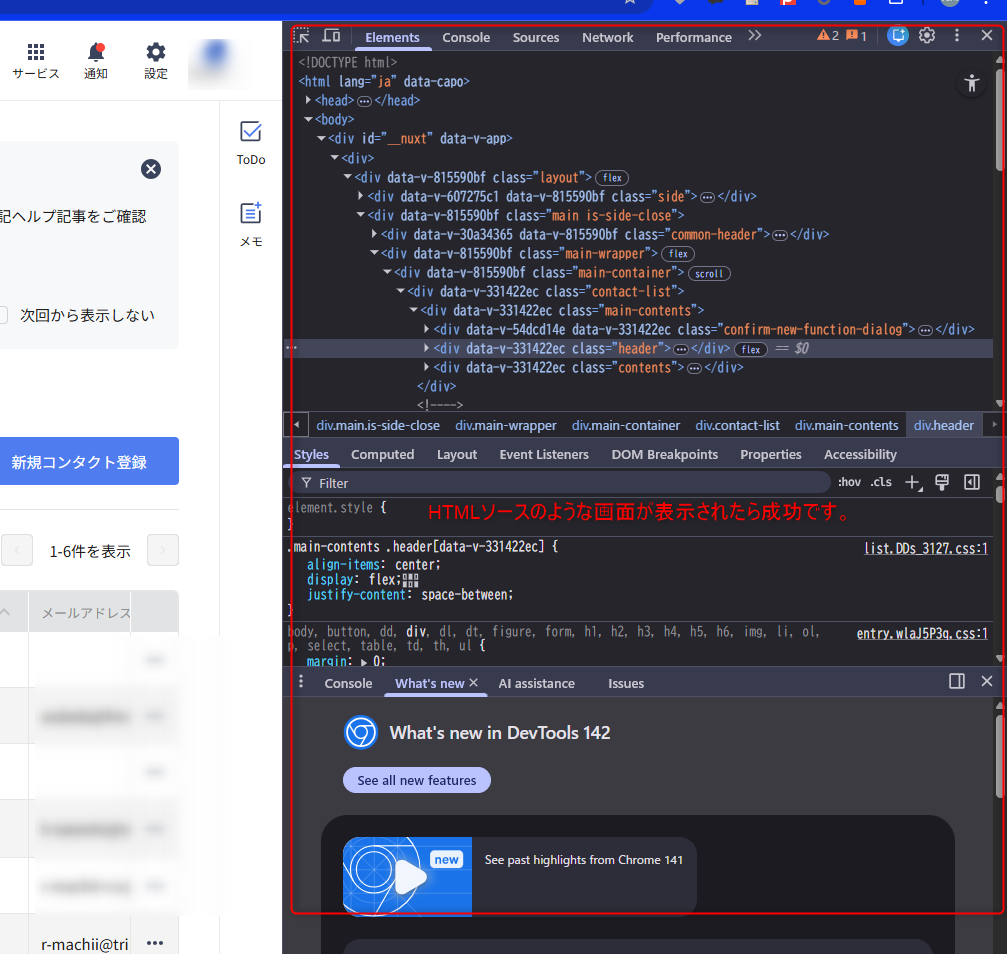Toggle the .cls element classes button

pyautogui.click(x=881, y=482)
